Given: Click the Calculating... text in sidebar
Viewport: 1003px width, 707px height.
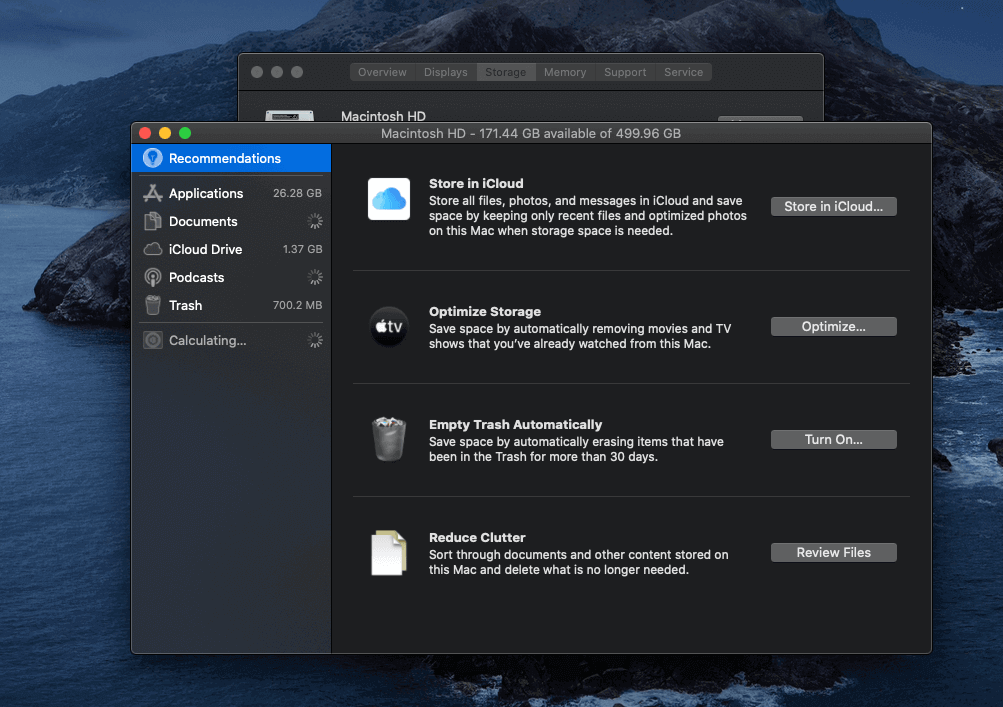Looking at the screenshot, I should coord(207,340).
